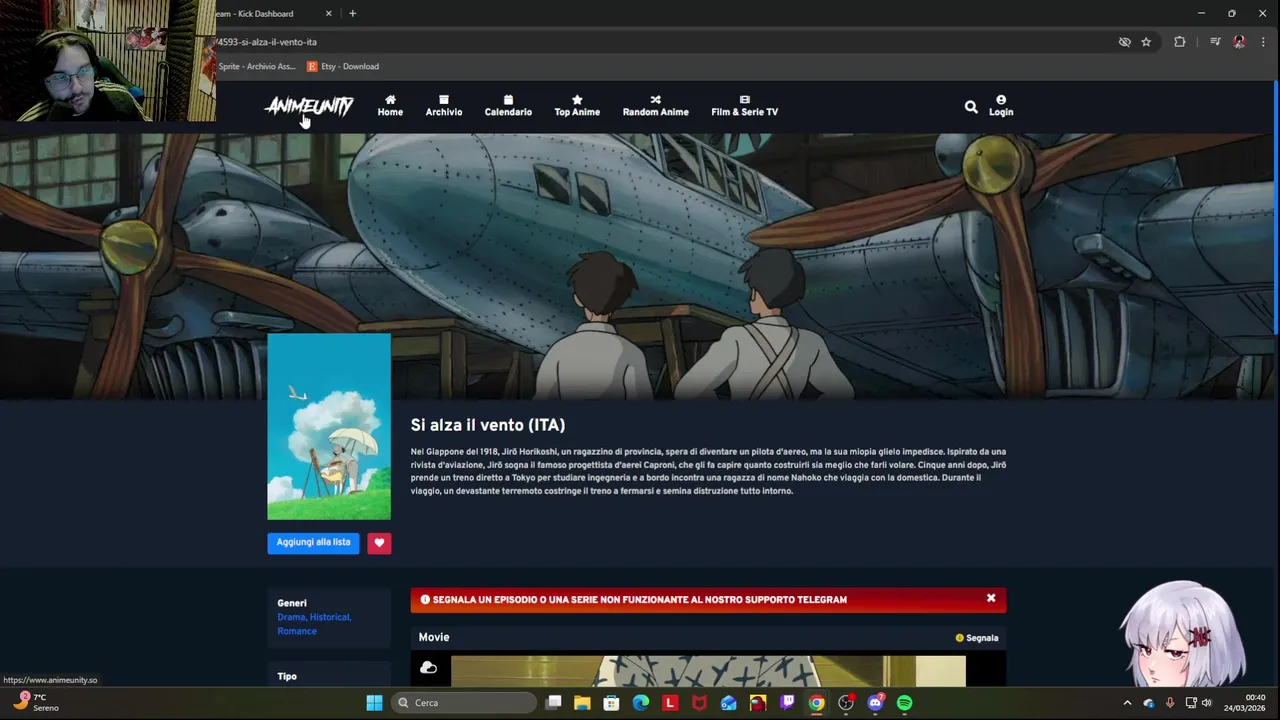Open Sprite - Archivio bookmark

[x=256, y=66]
